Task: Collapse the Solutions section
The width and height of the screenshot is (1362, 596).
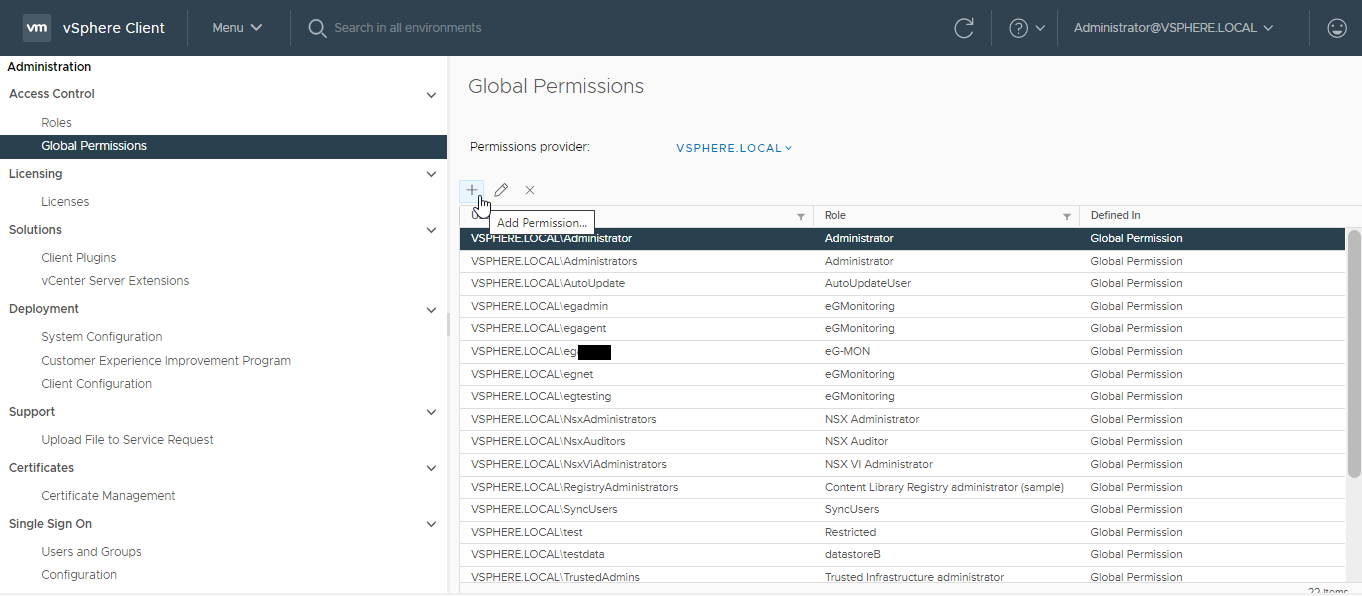Action: (431, 230)
